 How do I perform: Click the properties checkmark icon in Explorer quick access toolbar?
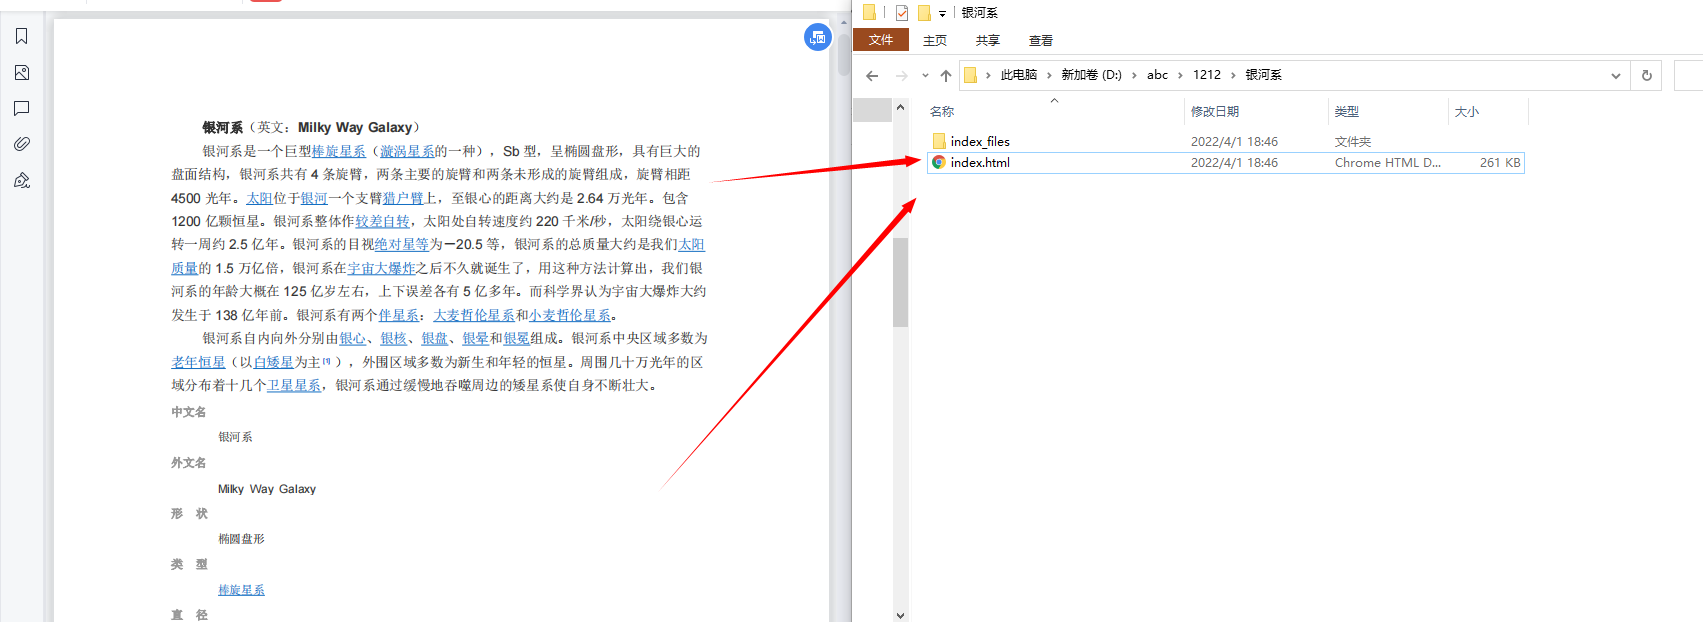click(902, 13)
